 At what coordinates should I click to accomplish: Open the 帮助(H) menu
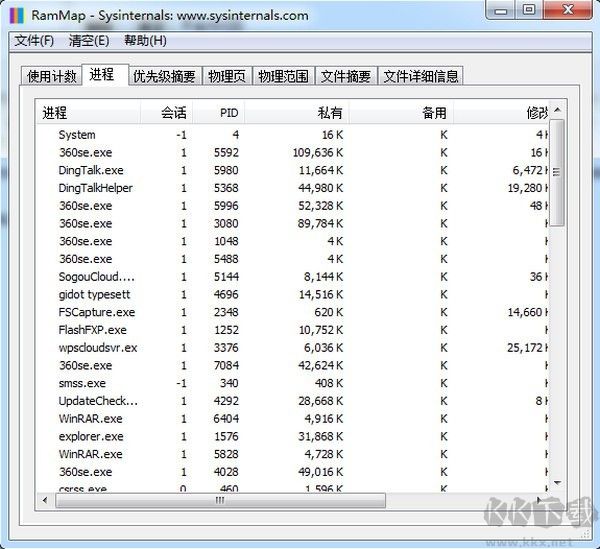pyautogui.click(x=145, y=41)
